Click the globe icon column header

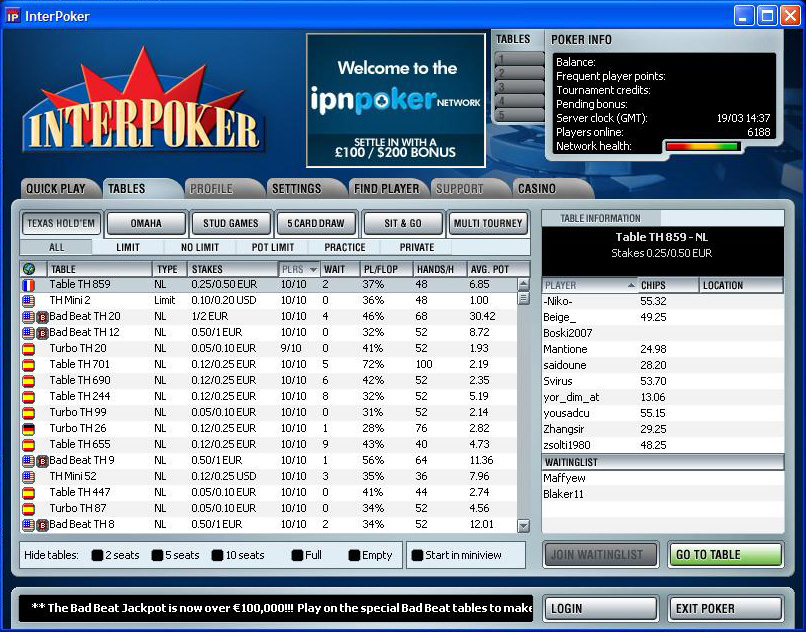[x=29, y=268]
